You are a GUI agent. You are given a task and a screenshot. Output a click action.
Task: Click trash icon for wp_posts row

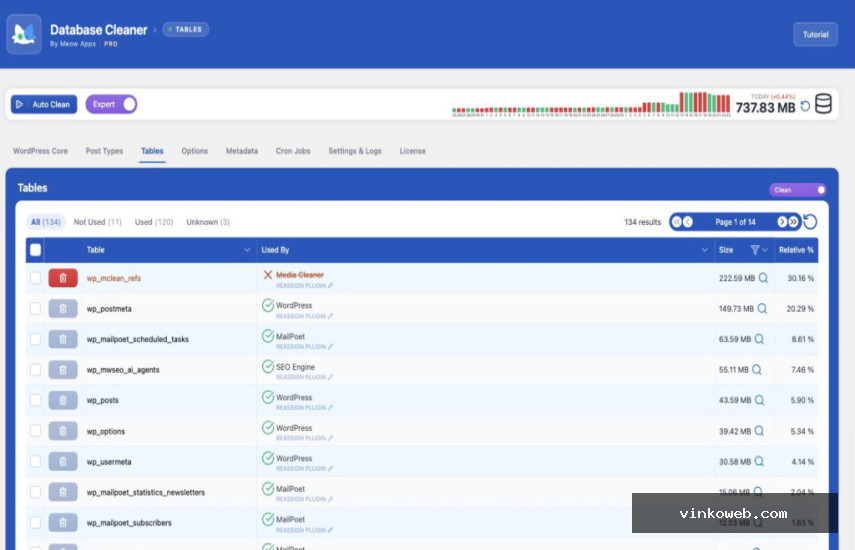point(63,400)
